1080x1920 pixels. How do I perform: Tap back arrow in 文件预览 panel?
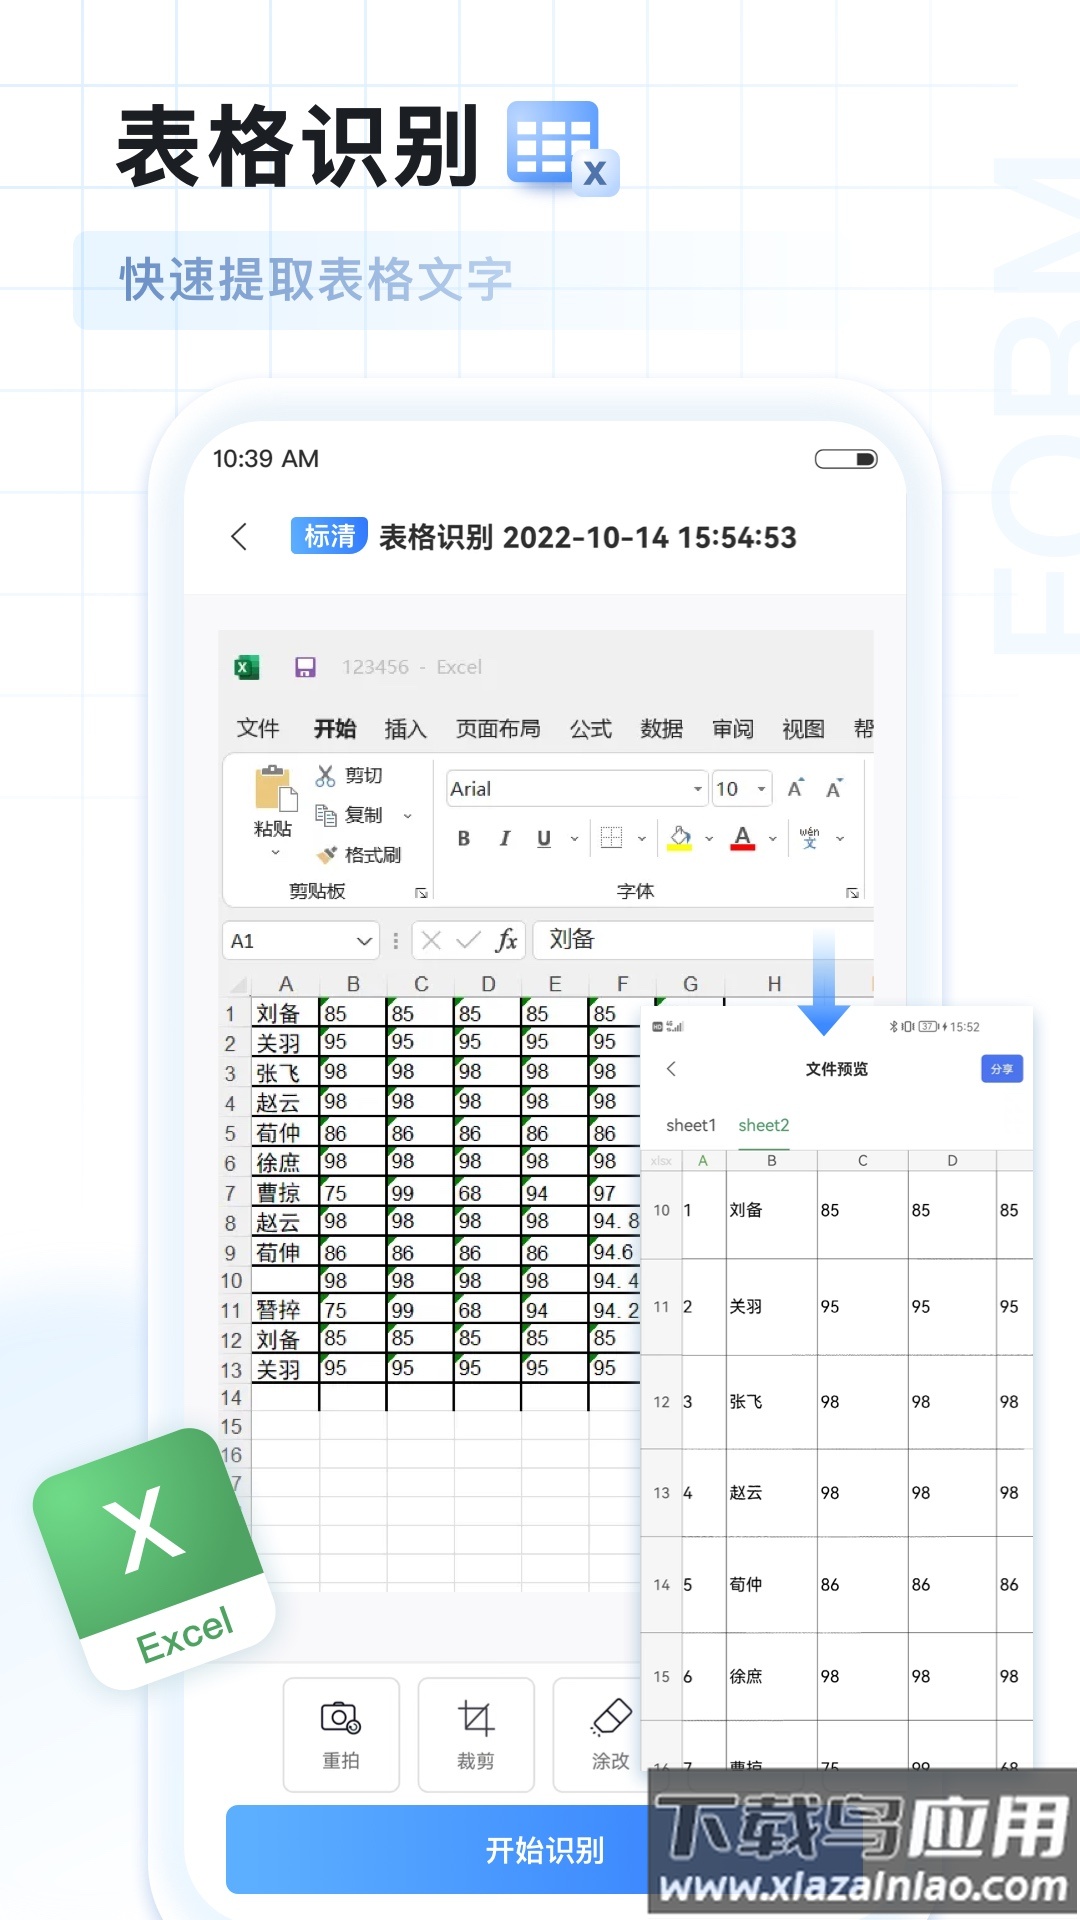(x=671, y=1069)
